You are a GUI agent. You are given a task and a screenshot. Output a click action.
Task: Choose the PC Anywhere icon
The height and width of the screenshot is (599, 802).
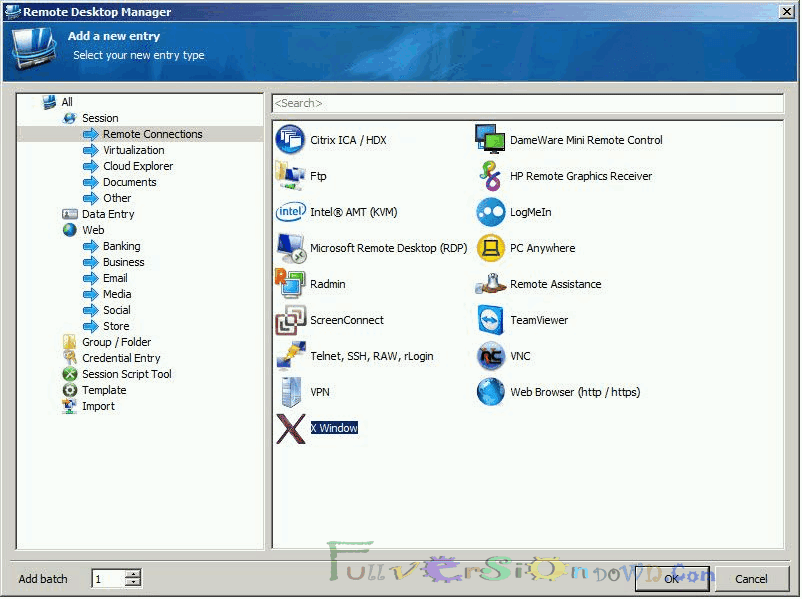click(491, 248)
